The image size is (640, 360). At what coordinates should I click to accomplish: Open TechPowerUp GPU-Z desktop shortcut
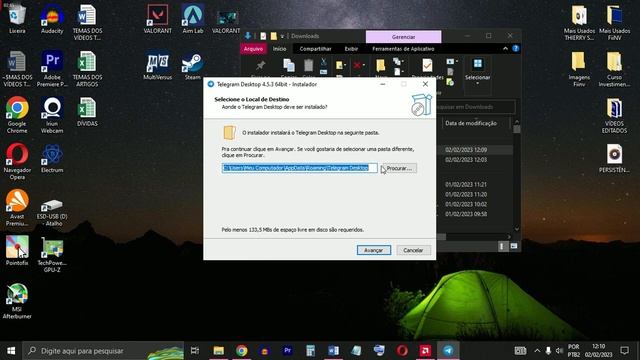(52, 254)
